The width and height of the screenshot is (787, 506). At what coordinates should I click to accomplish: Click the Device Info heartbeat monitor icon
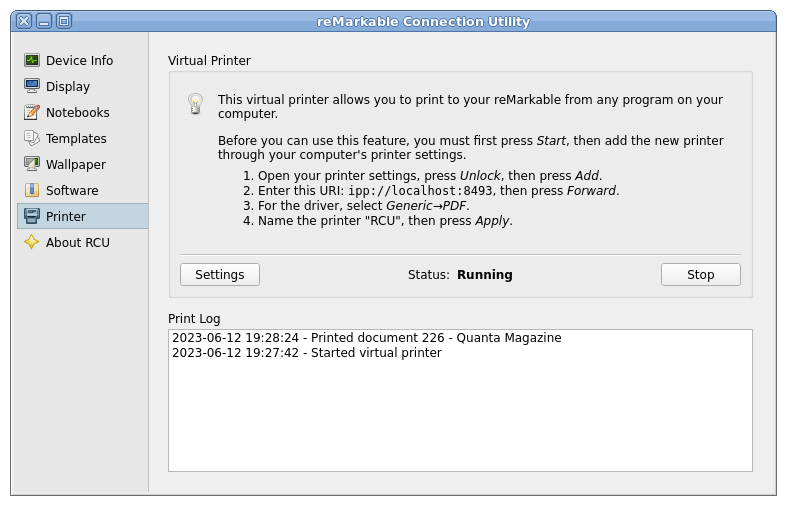coord(32,60)
